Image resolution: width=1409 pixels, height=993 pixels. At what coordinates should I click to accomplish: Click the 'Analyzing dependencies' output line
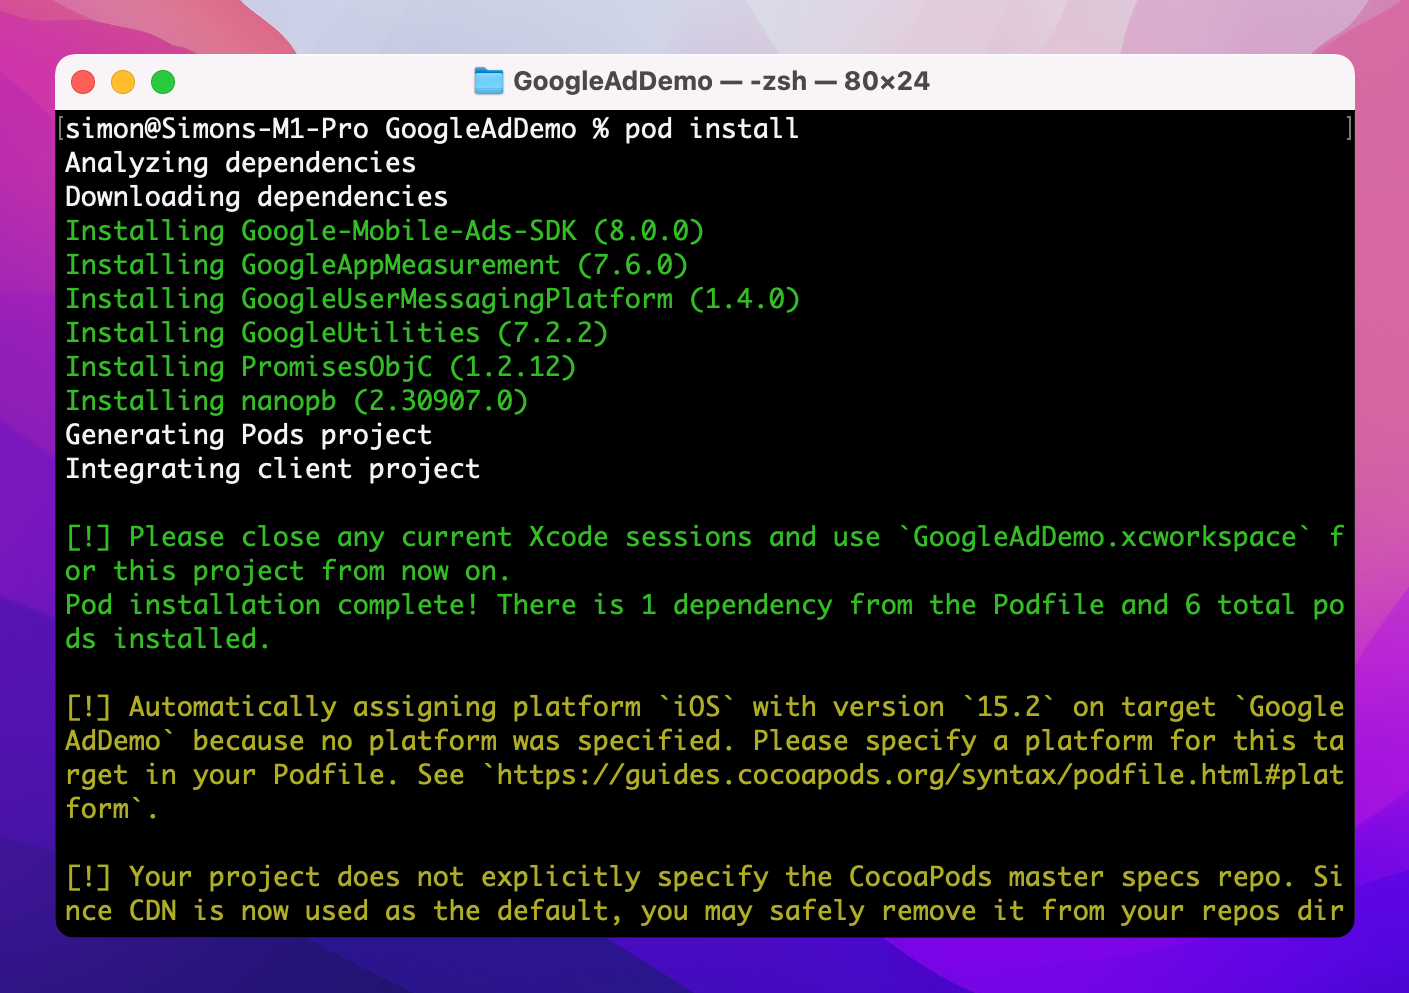[240, 163]
